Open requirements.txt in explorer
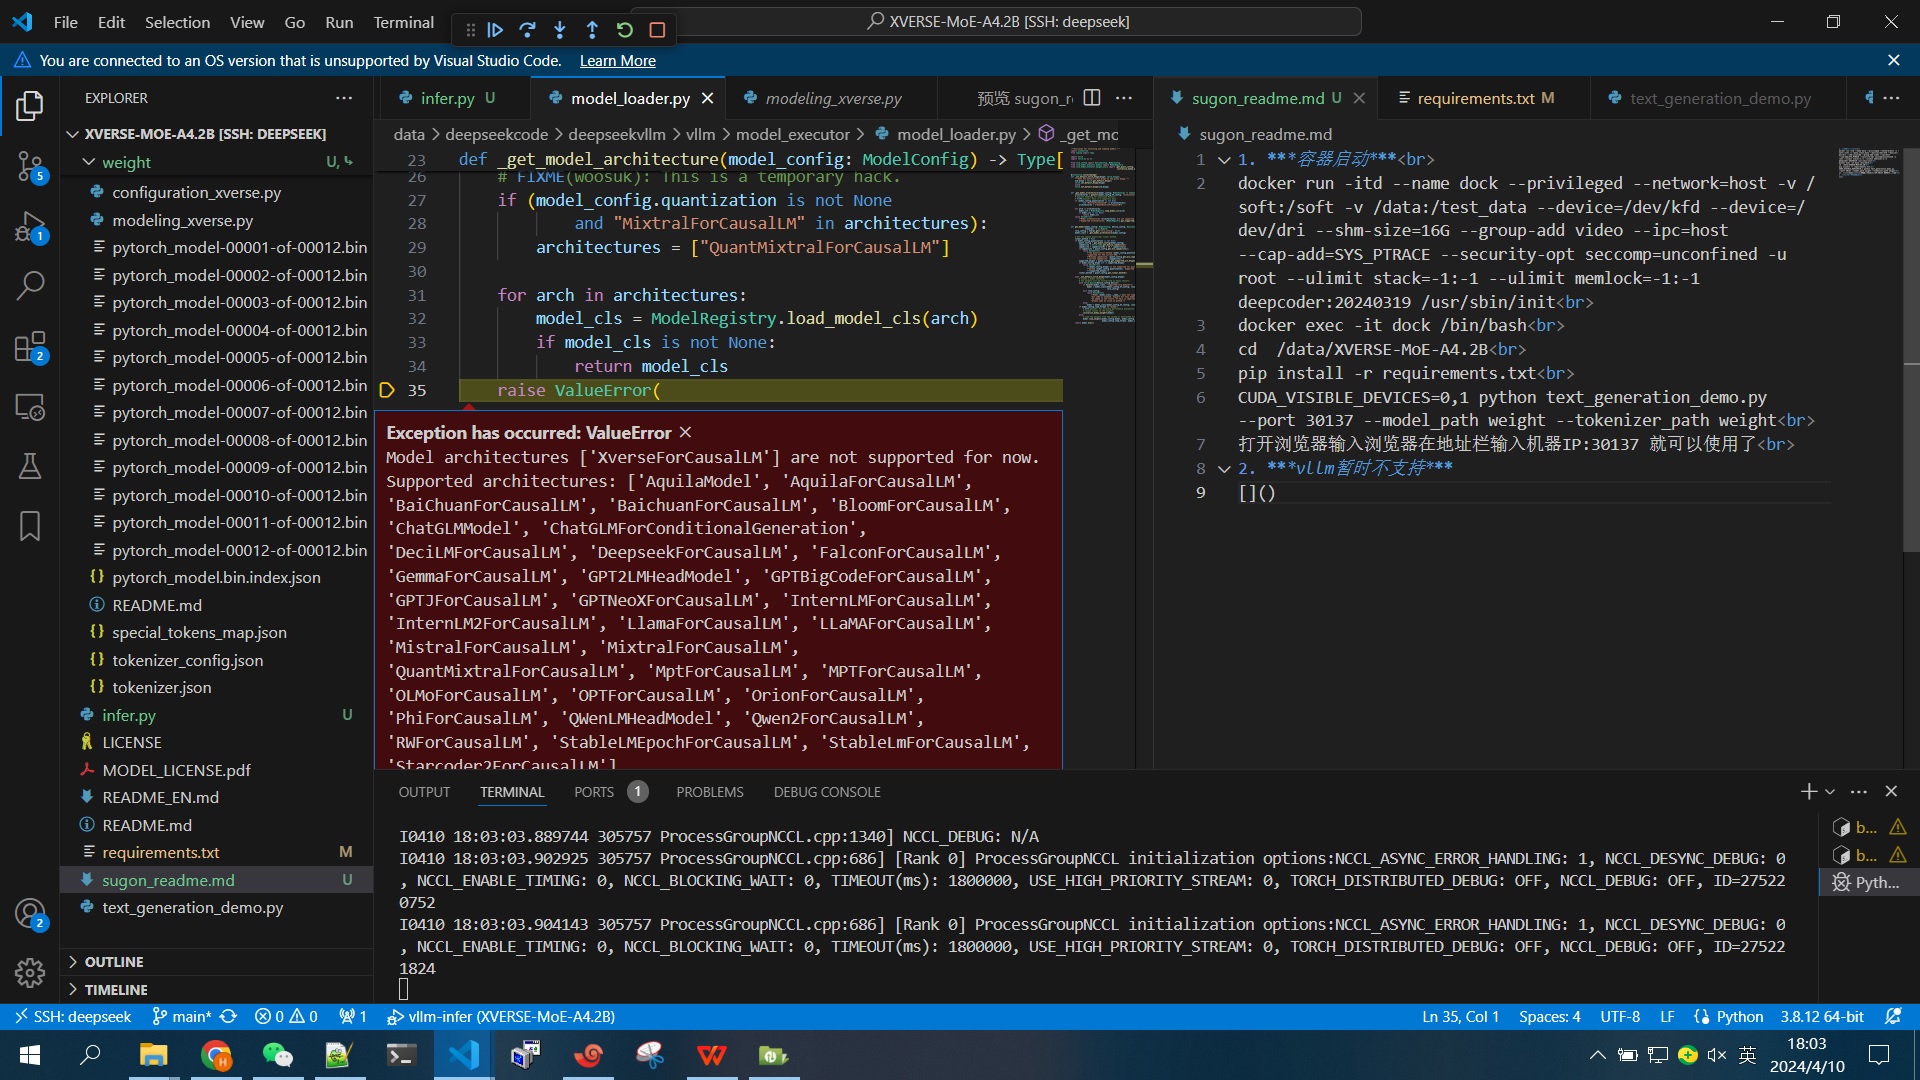The height and width of the screenshot is (1080, 1920). coord(160,852)
